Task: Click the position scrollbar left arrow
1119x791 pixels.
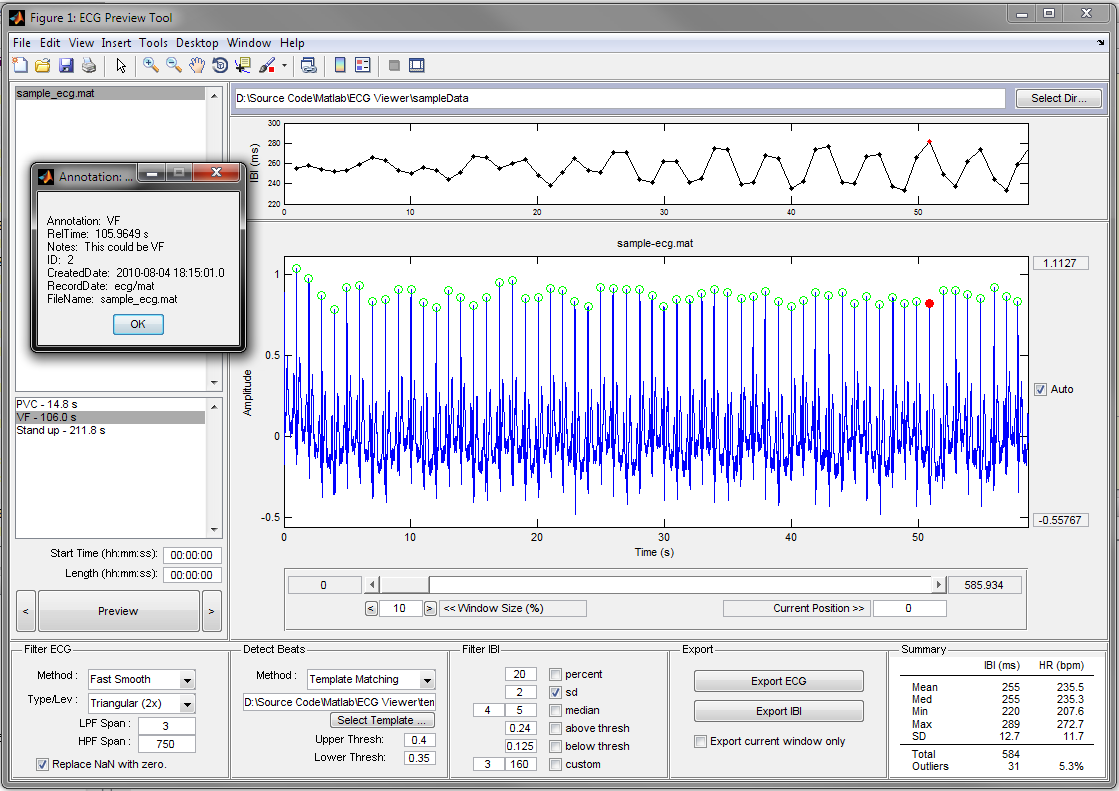Action: click(372, 585)
